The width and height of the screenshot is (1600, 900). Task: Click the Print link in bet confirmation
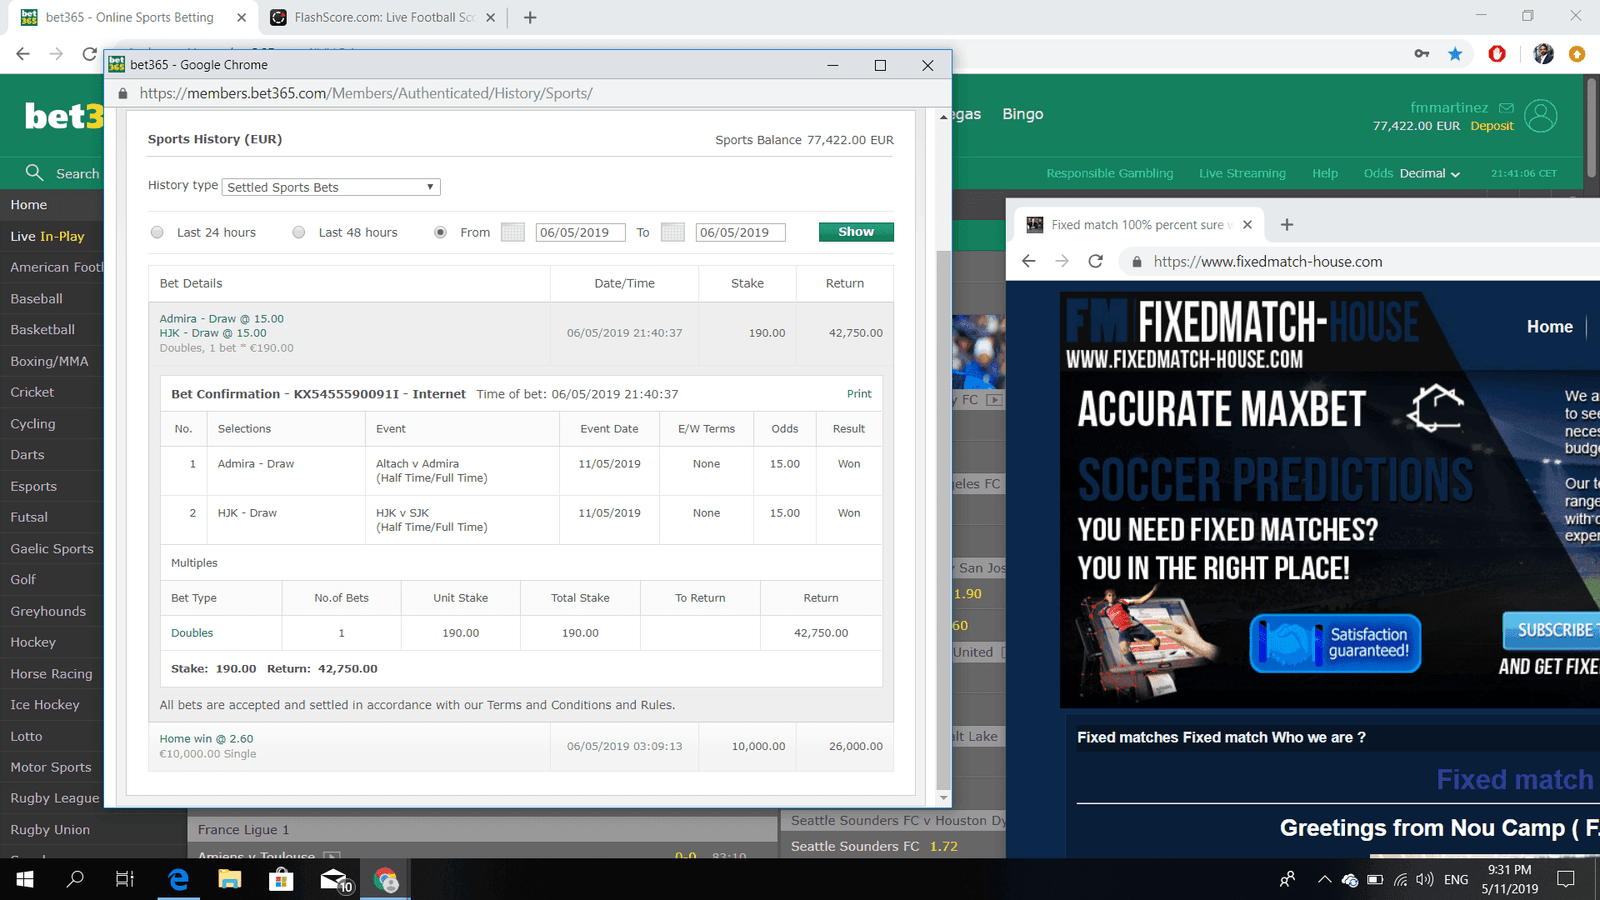click(x=859, y=394)
